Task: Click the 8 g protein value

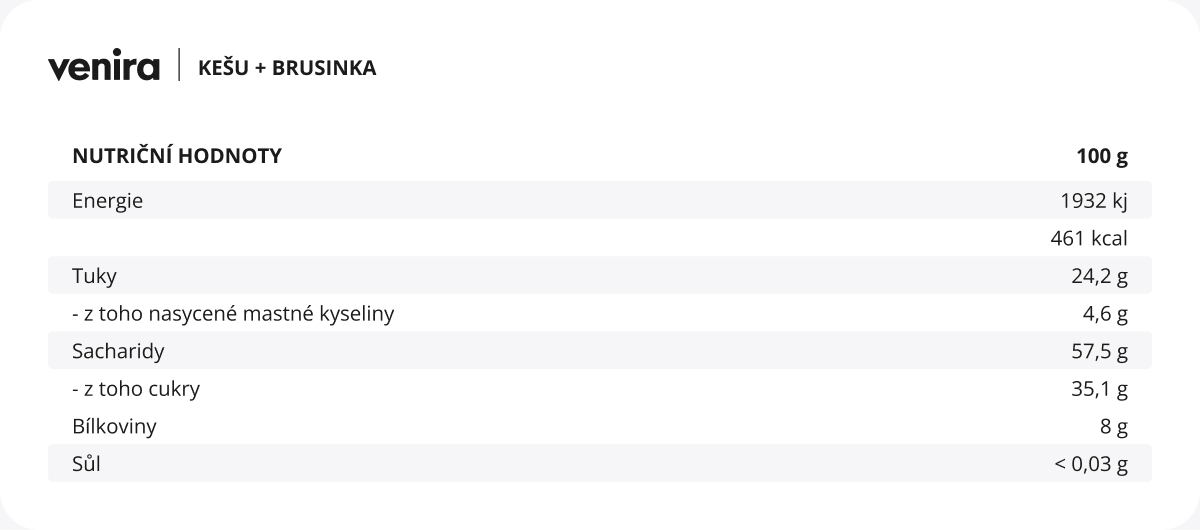Action: pyautogui.click(x=1115, y=427)
